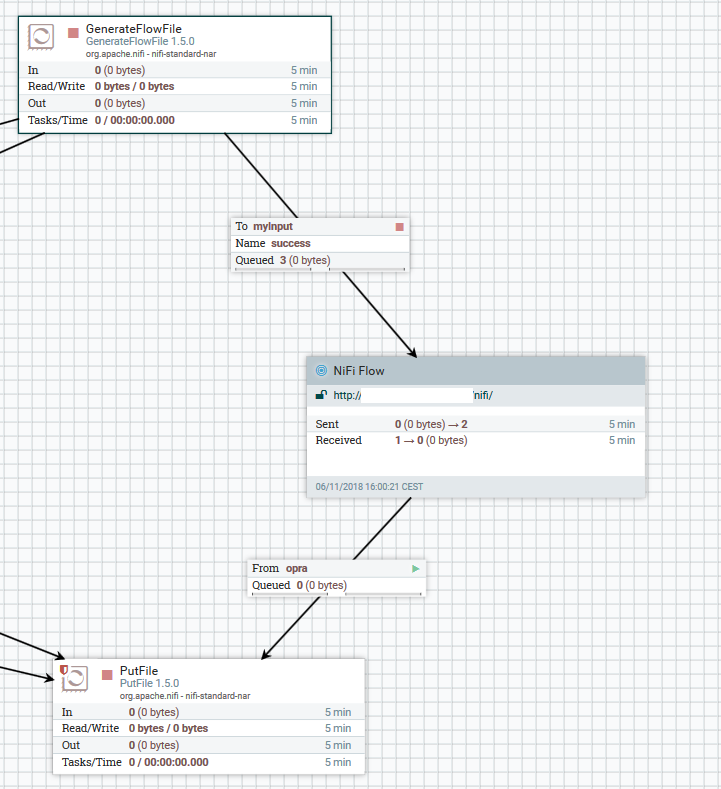Click the Sent statistics row

[475, 424]
